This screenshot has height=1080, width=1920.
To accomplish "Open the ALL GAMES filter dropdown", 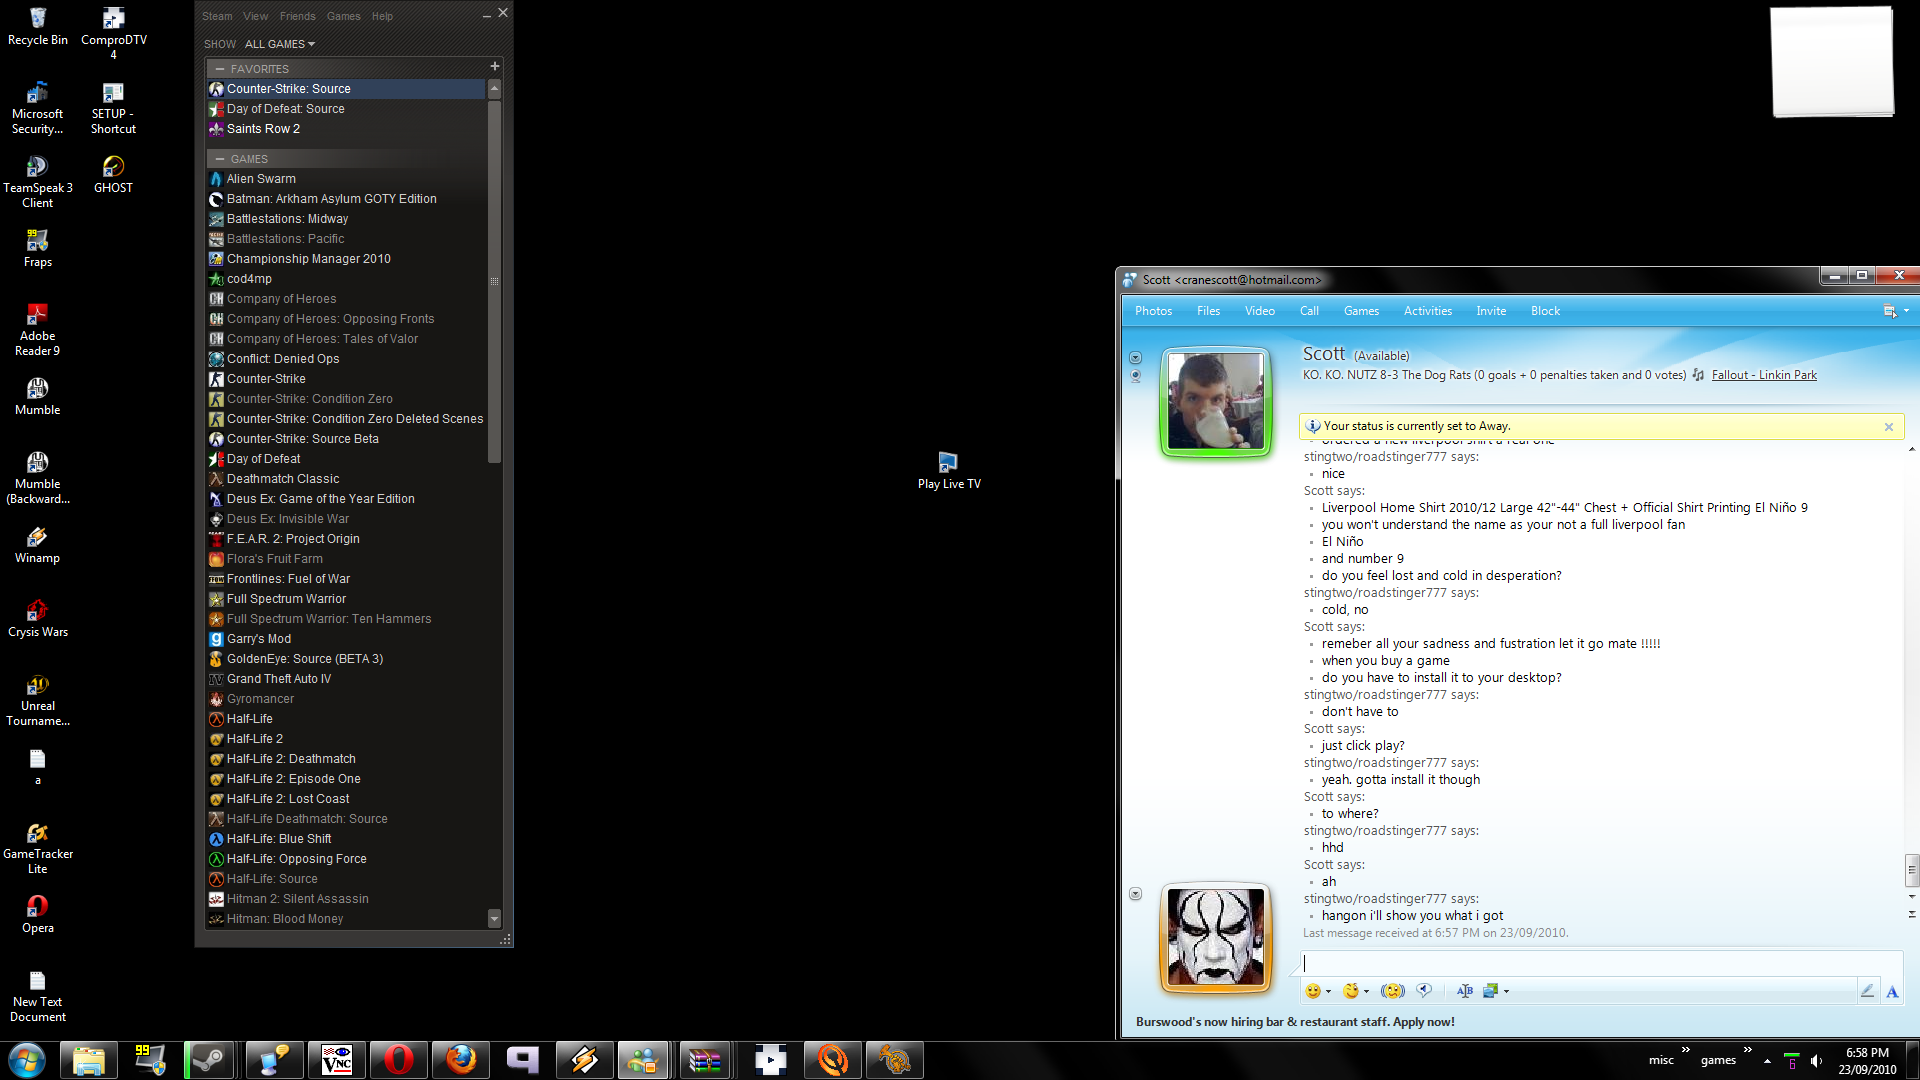I will click(280, 44).
